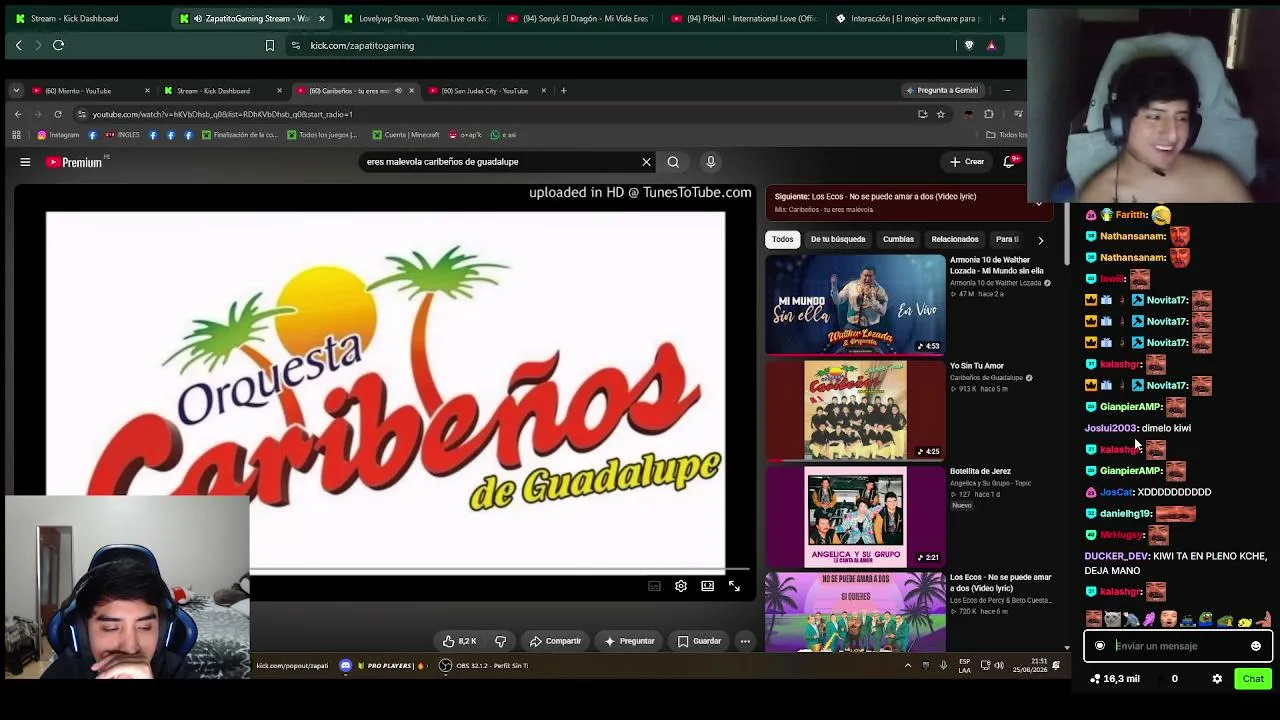1280x720 pixels.
Task: Go to YouTube Premium home logo
Action: click(x=74, y=162)
